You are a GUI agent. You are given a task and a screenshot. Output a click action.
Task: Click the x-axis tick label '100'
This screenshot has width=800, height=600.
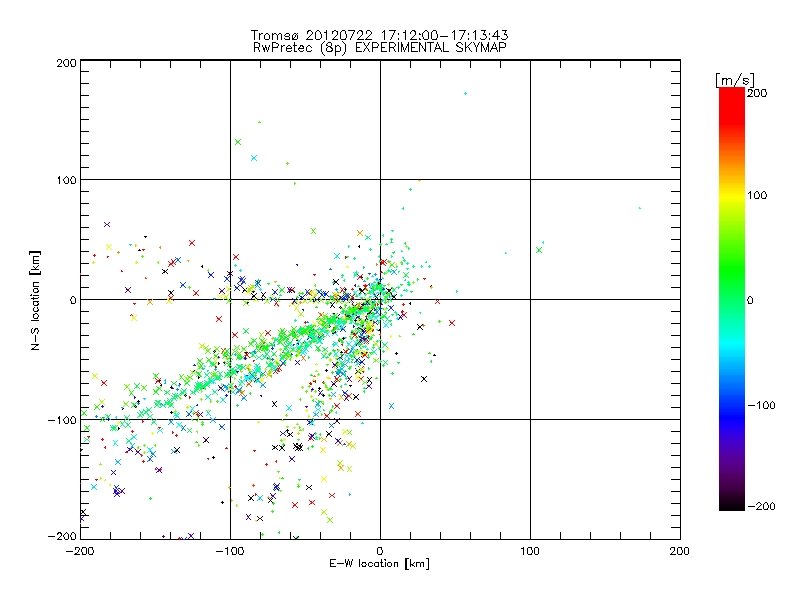[x=530, y=550]
